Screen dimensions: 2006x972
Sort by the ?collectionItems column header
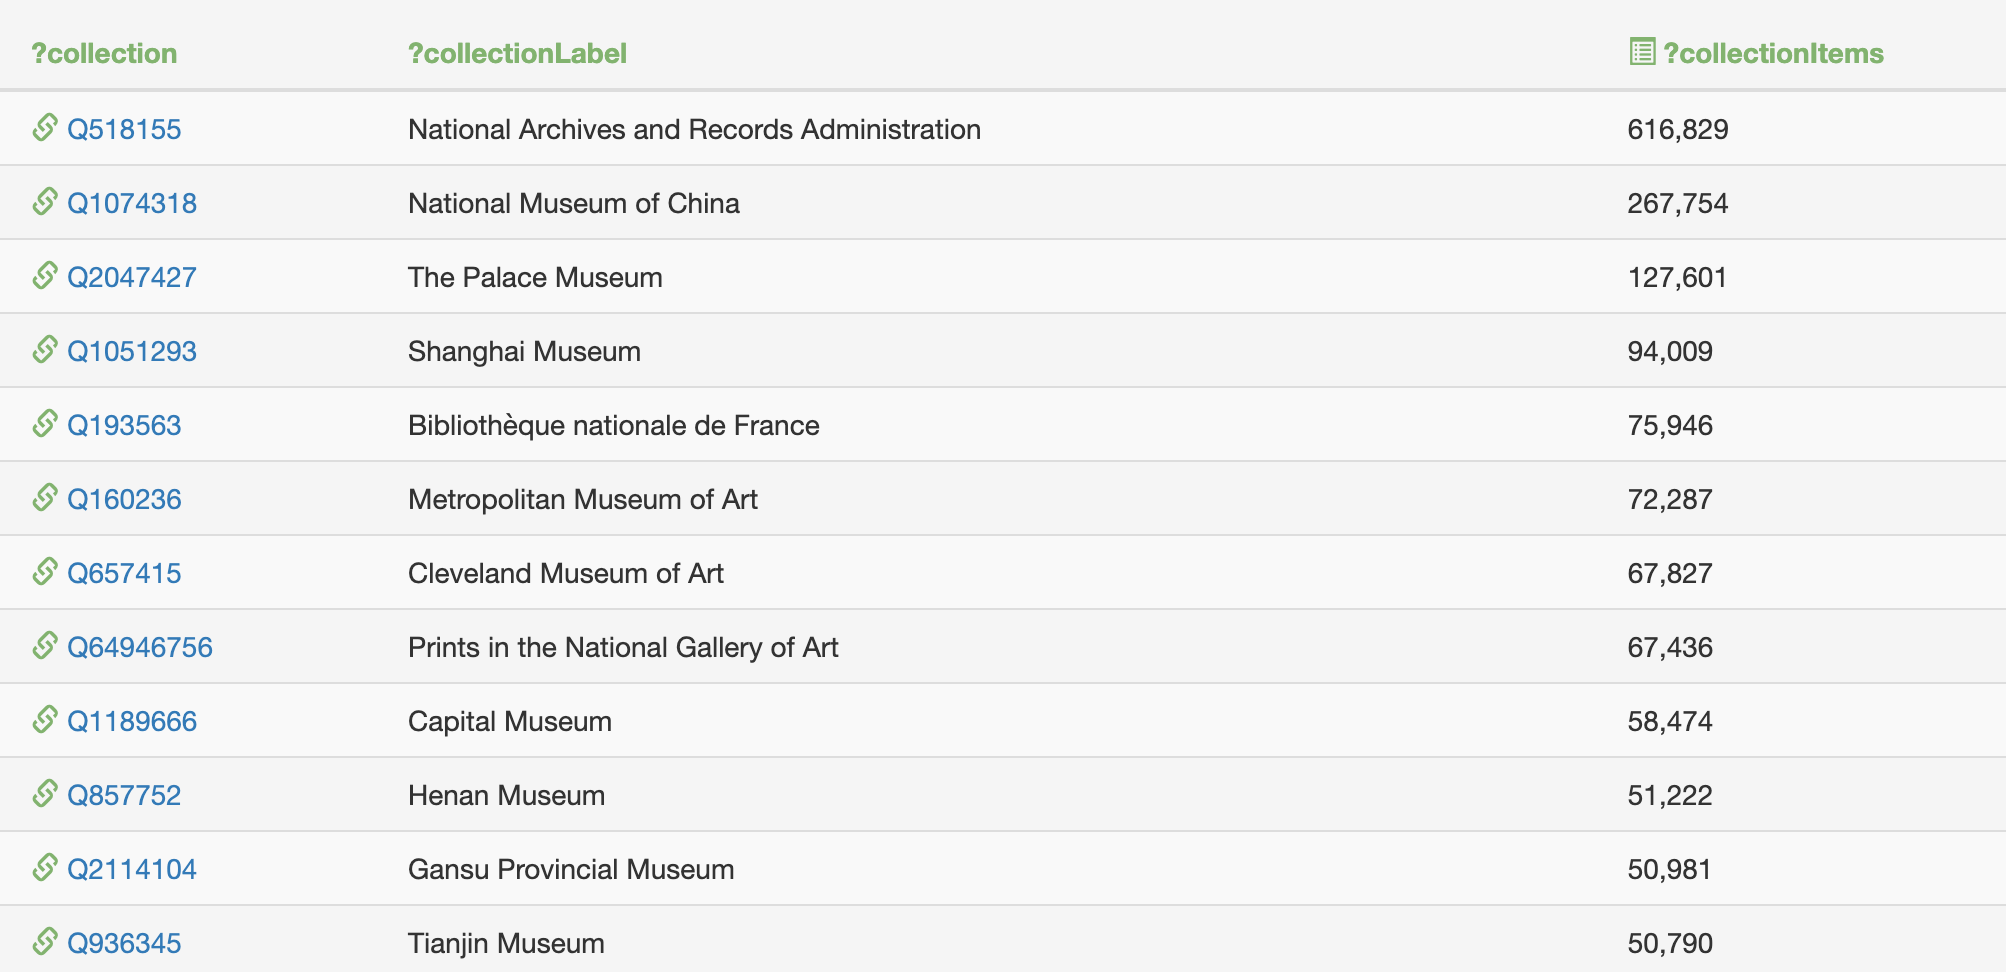coord(1773,53)
